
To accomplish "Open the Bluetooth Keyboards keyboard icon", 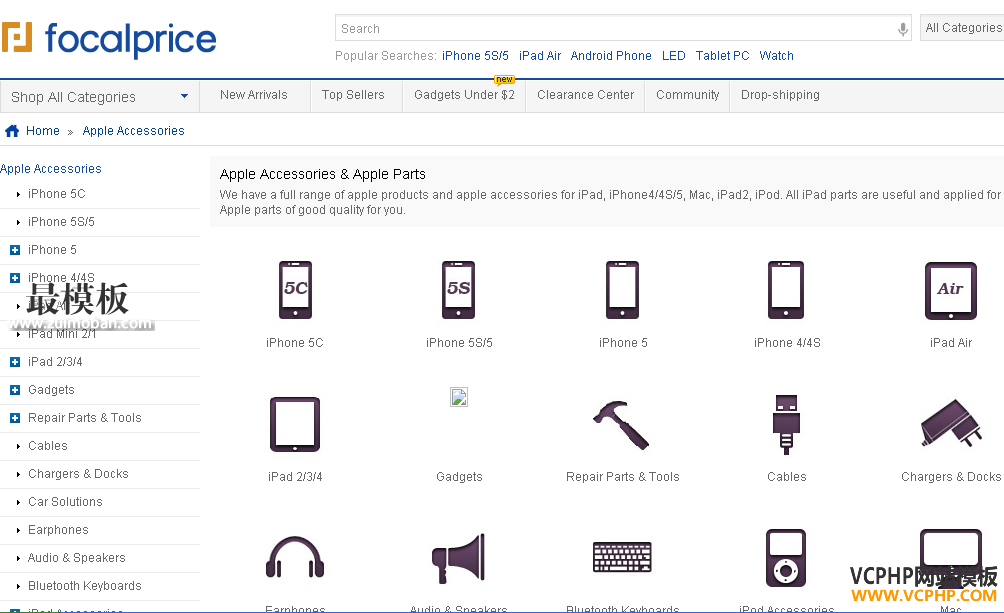I will [622, 557].
